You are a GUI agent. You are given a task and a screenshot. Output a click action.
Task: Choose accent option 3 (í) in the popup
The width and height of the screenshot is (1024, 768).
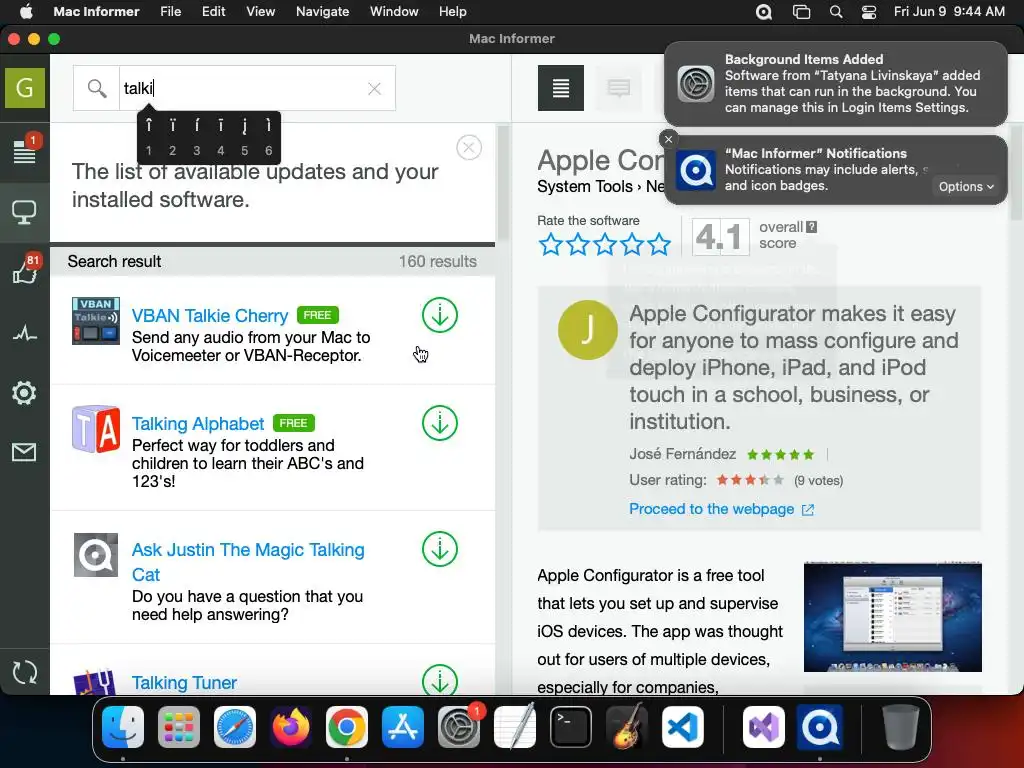197,136
